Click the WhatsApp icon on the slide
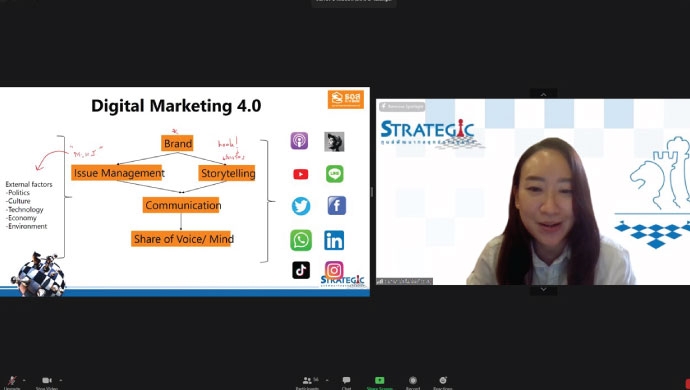 click(x=301, y=240)
